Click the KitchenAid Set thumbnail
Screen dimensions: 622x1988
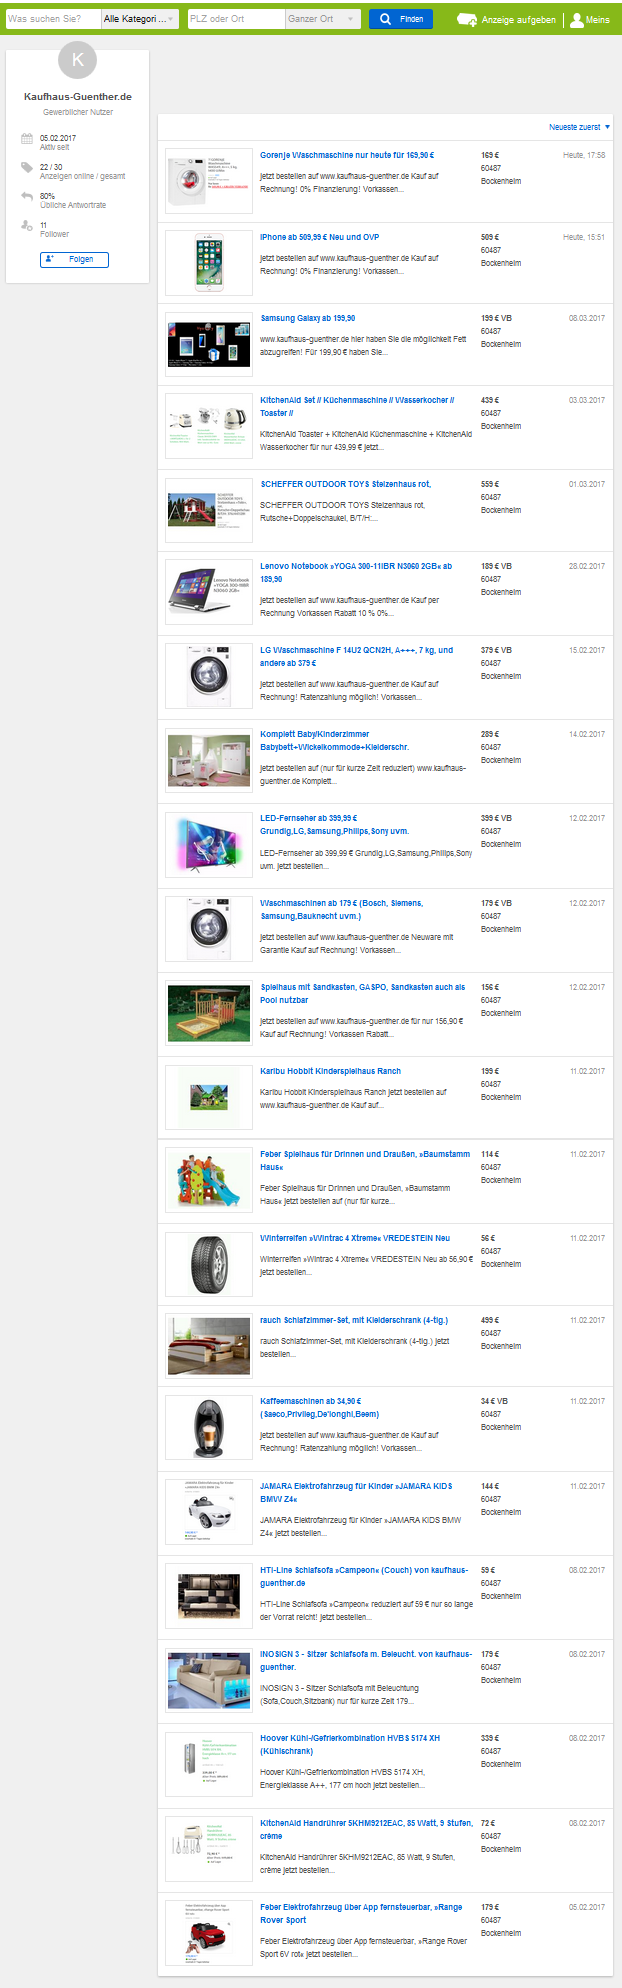click(x=209, y=426)
